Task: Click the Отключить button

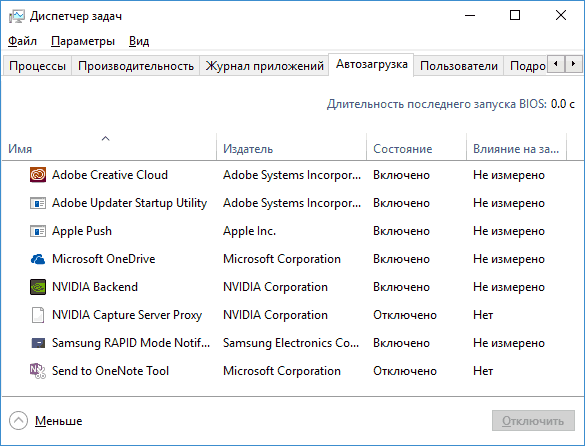Action: [533, 421]
